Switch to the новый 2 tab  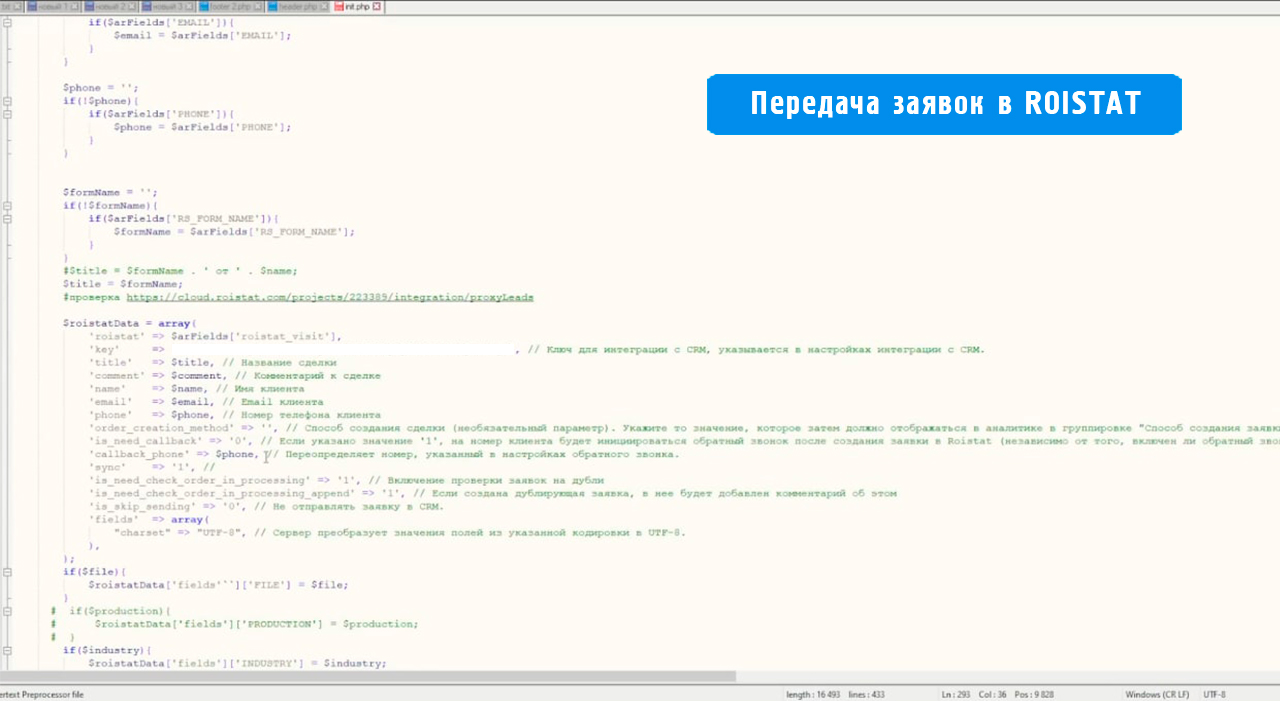pyautogui.click(x=110, y=6)
